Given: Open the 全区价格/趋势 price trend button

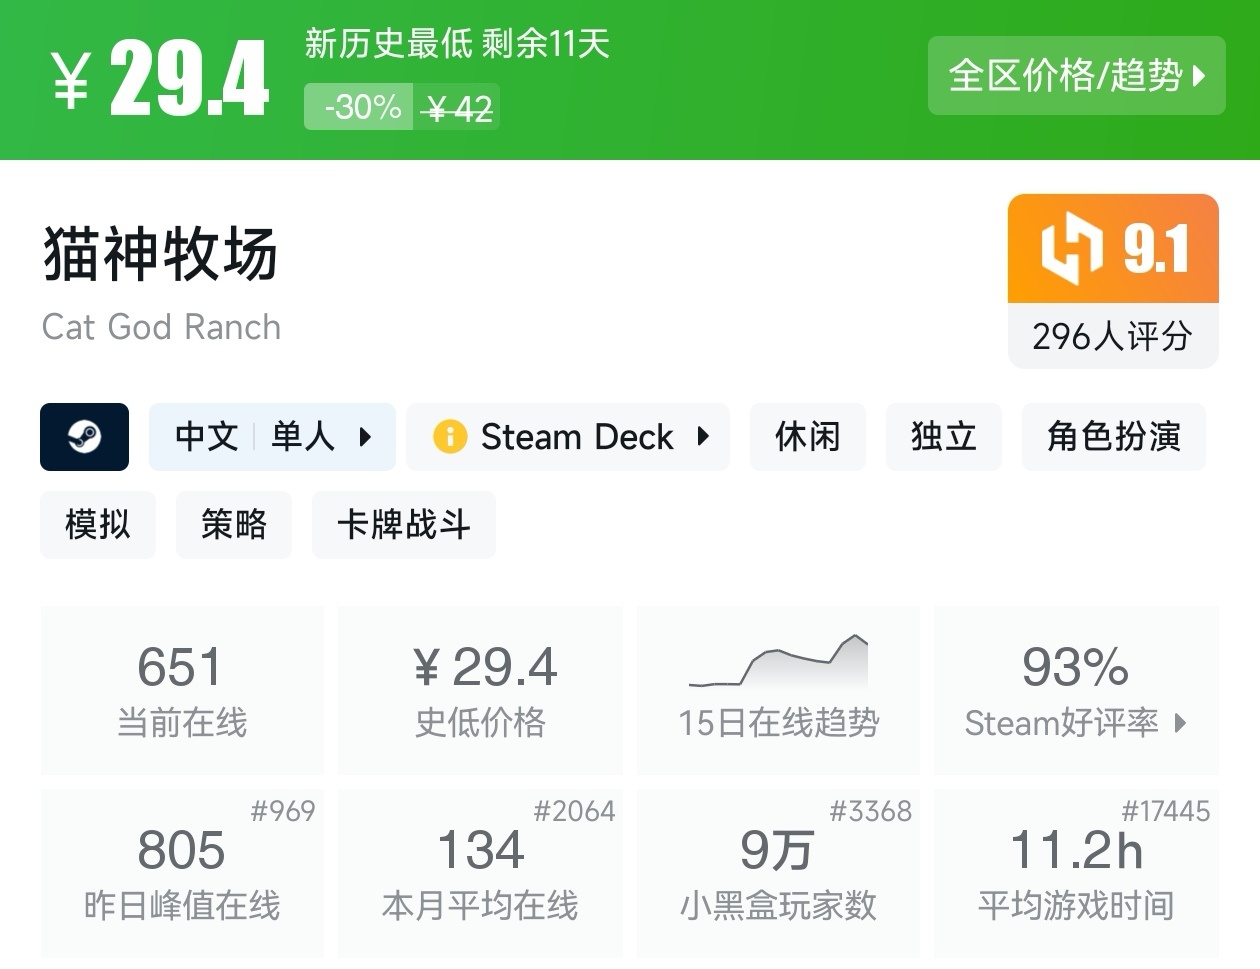Looking at the screenshot, I should point(1076,75).
